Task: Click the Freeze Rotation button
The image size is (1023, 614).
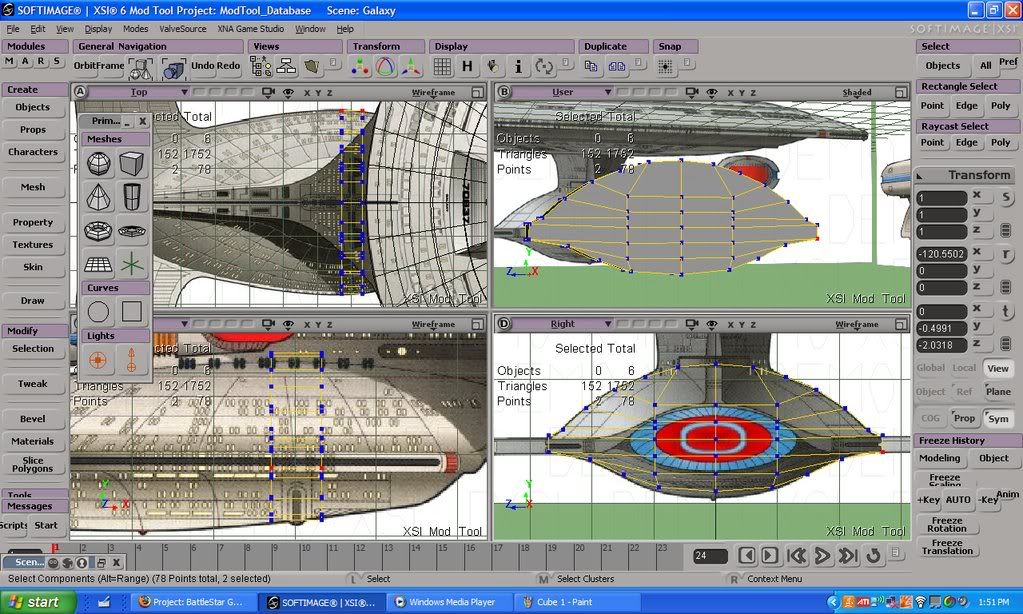Action: [947, 525]
